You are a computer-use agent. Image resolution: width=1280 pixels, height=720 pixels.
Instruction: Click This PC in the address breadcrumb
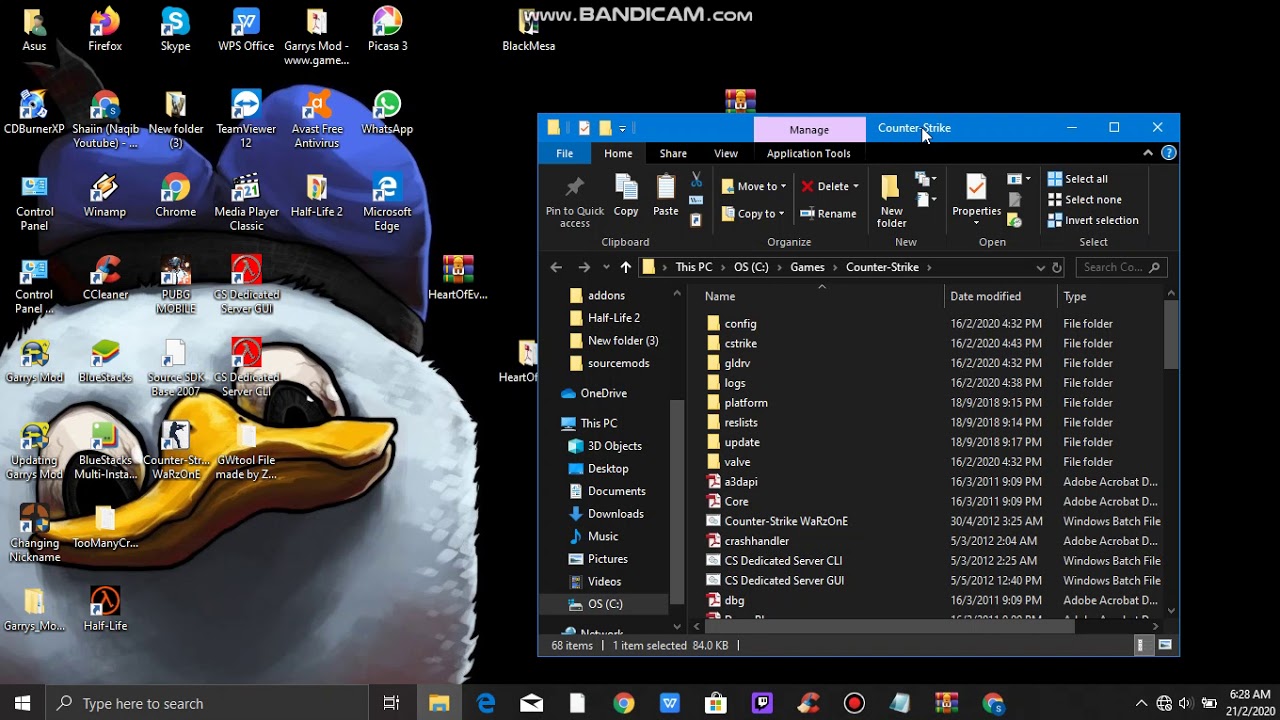point(694,267)
